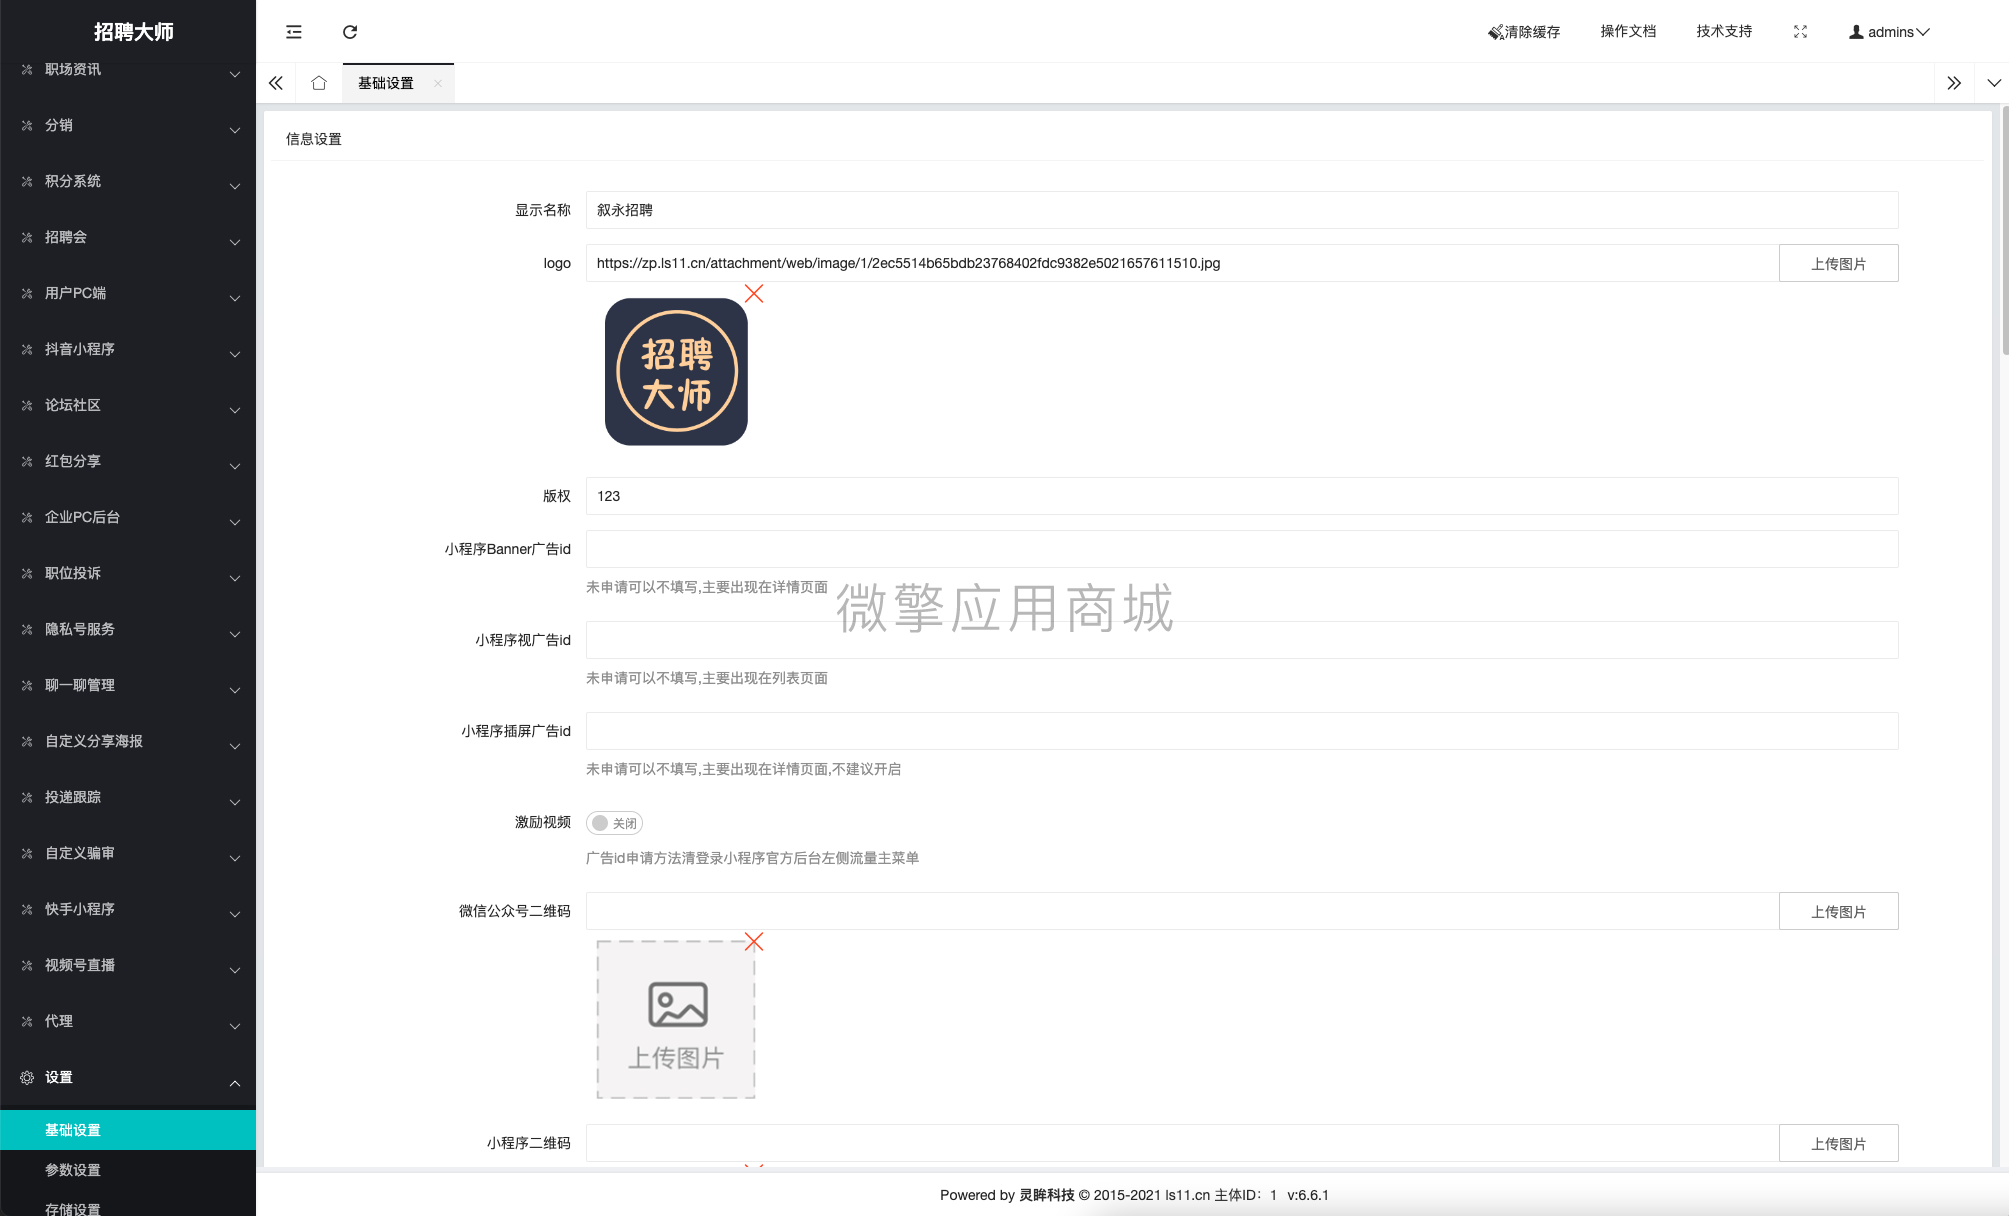Click the icon beside 红包分享
2009x1216 pixels.
(x=27, y=461)
